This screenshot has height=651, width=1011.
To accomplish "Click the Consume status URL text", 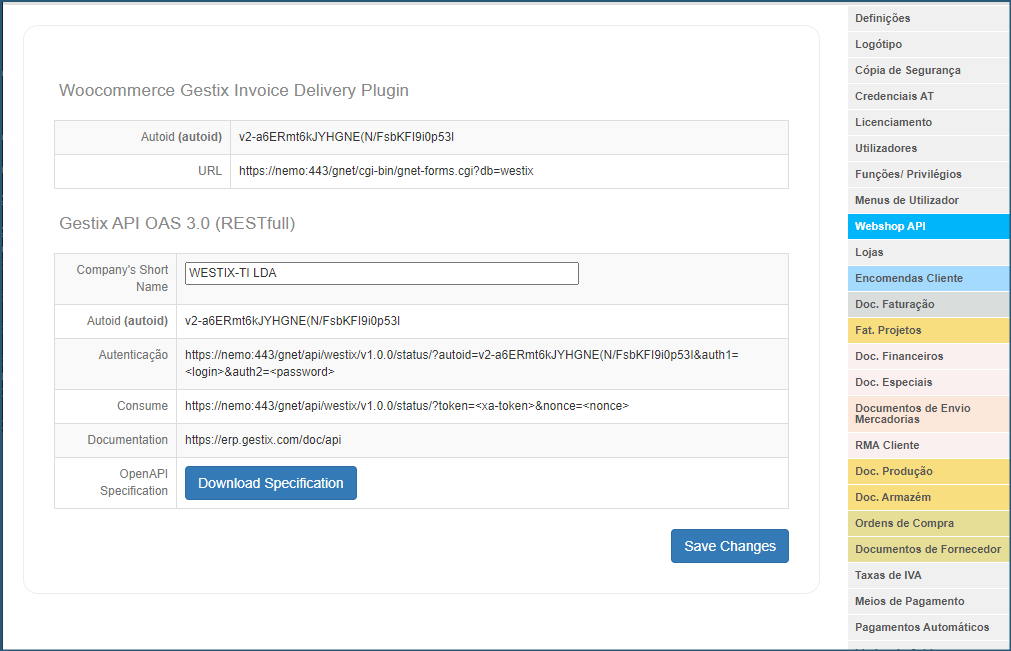I will pyautogui.click(x=407, y=406).
